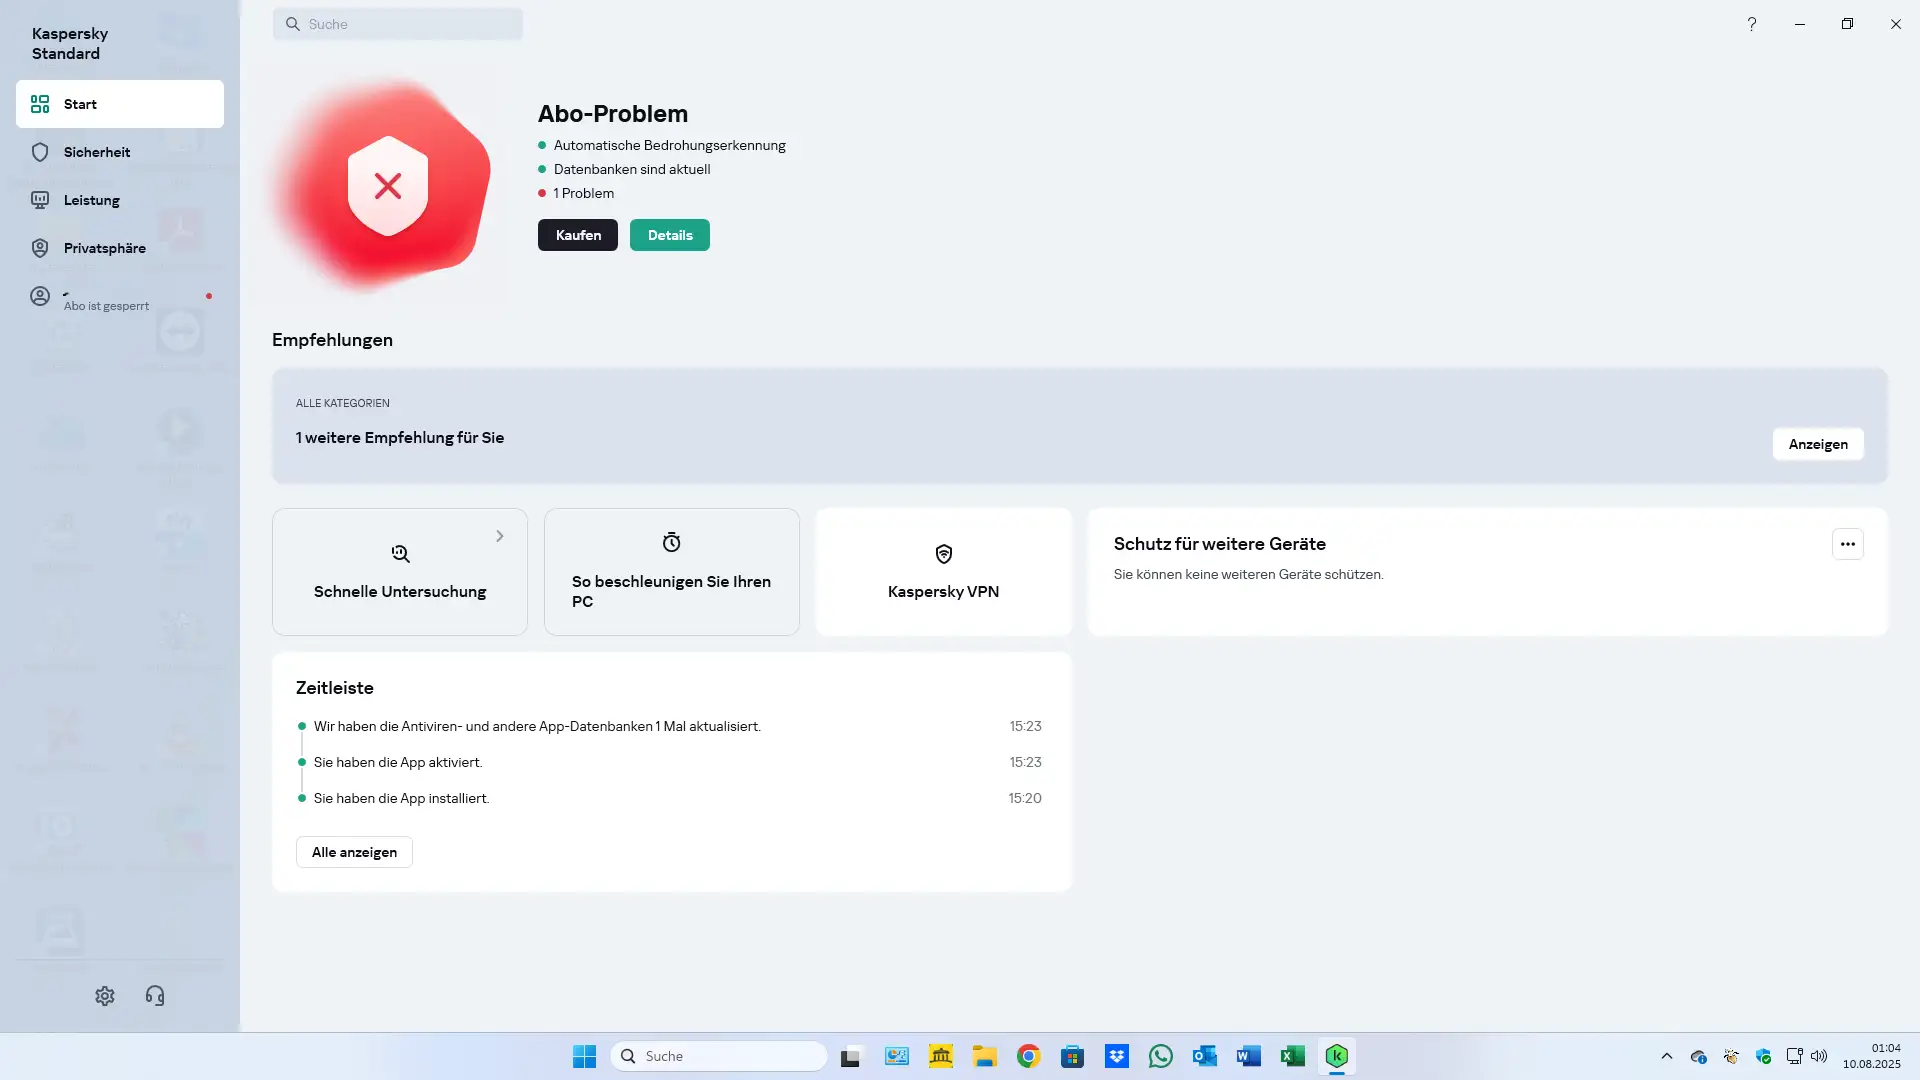Viewport: 1920px width, 1080px height.
Task: Go to the Leistung section
Action: point(91,200)
